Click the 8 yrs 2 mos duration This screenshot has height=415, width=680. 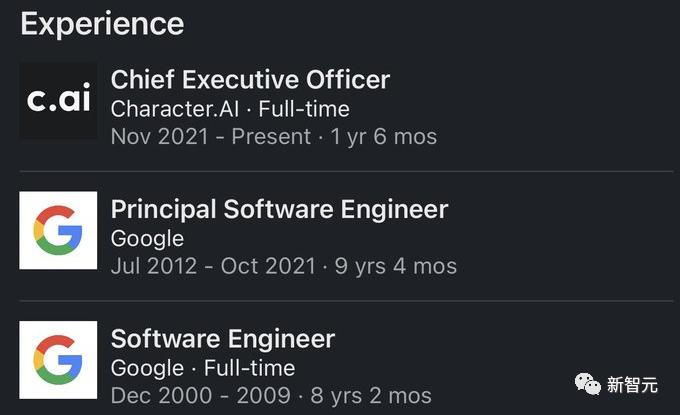(370, 396)
